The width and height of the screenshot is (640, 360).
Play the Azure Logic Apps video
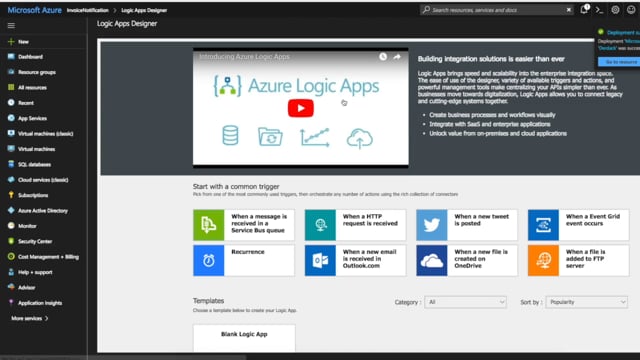(x=301, y=108)
